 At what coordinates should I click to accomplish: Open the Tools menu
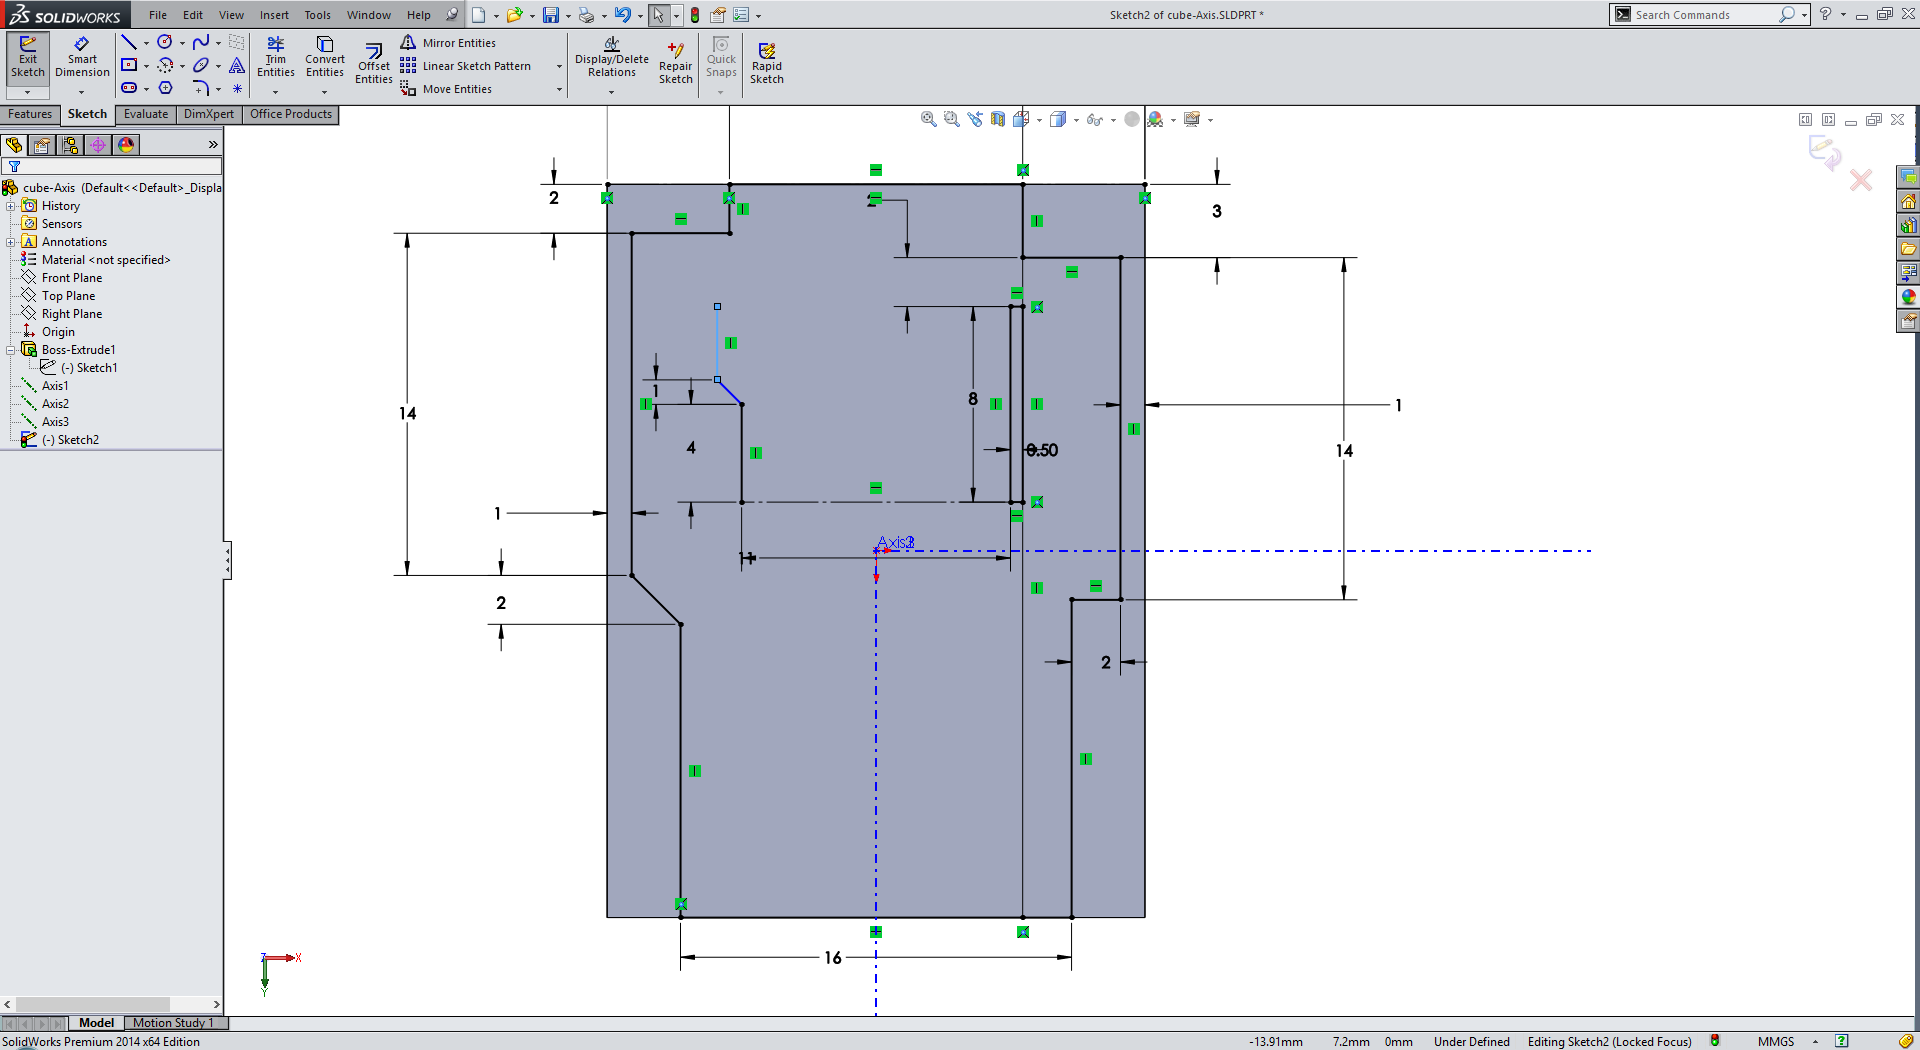[x=317, y=15]
